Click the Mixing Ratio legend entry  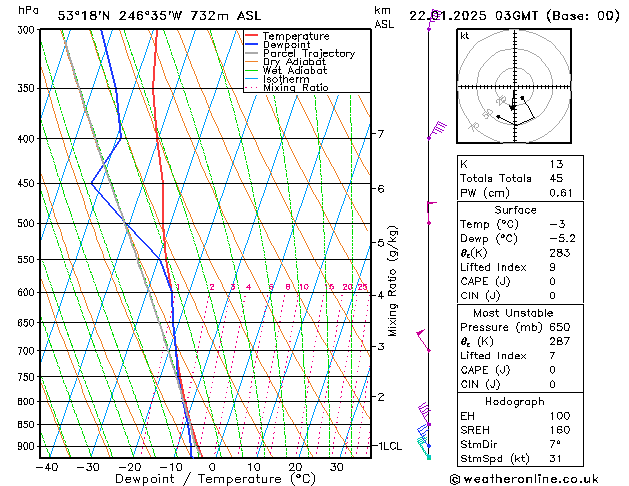(295, 88)
